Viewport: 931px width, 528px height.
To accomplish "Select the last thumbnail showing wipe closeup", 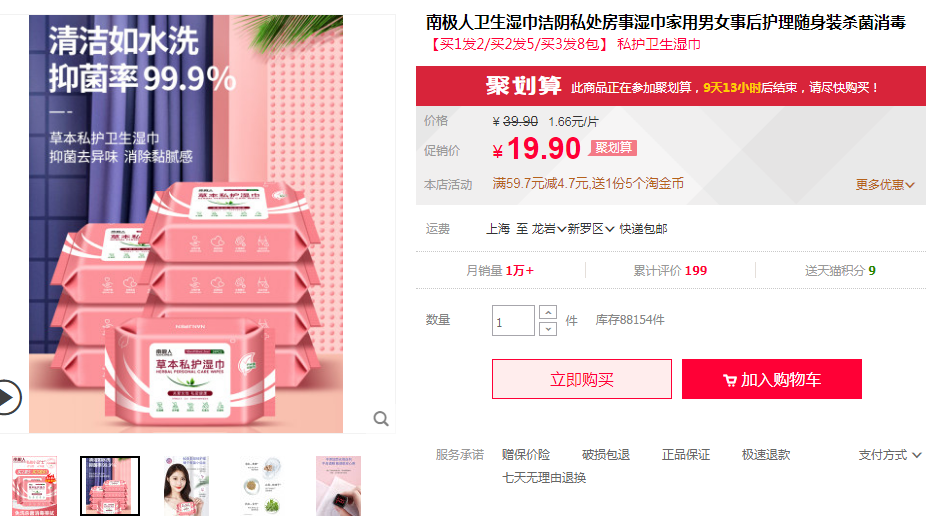I will [x=338, y=486].
